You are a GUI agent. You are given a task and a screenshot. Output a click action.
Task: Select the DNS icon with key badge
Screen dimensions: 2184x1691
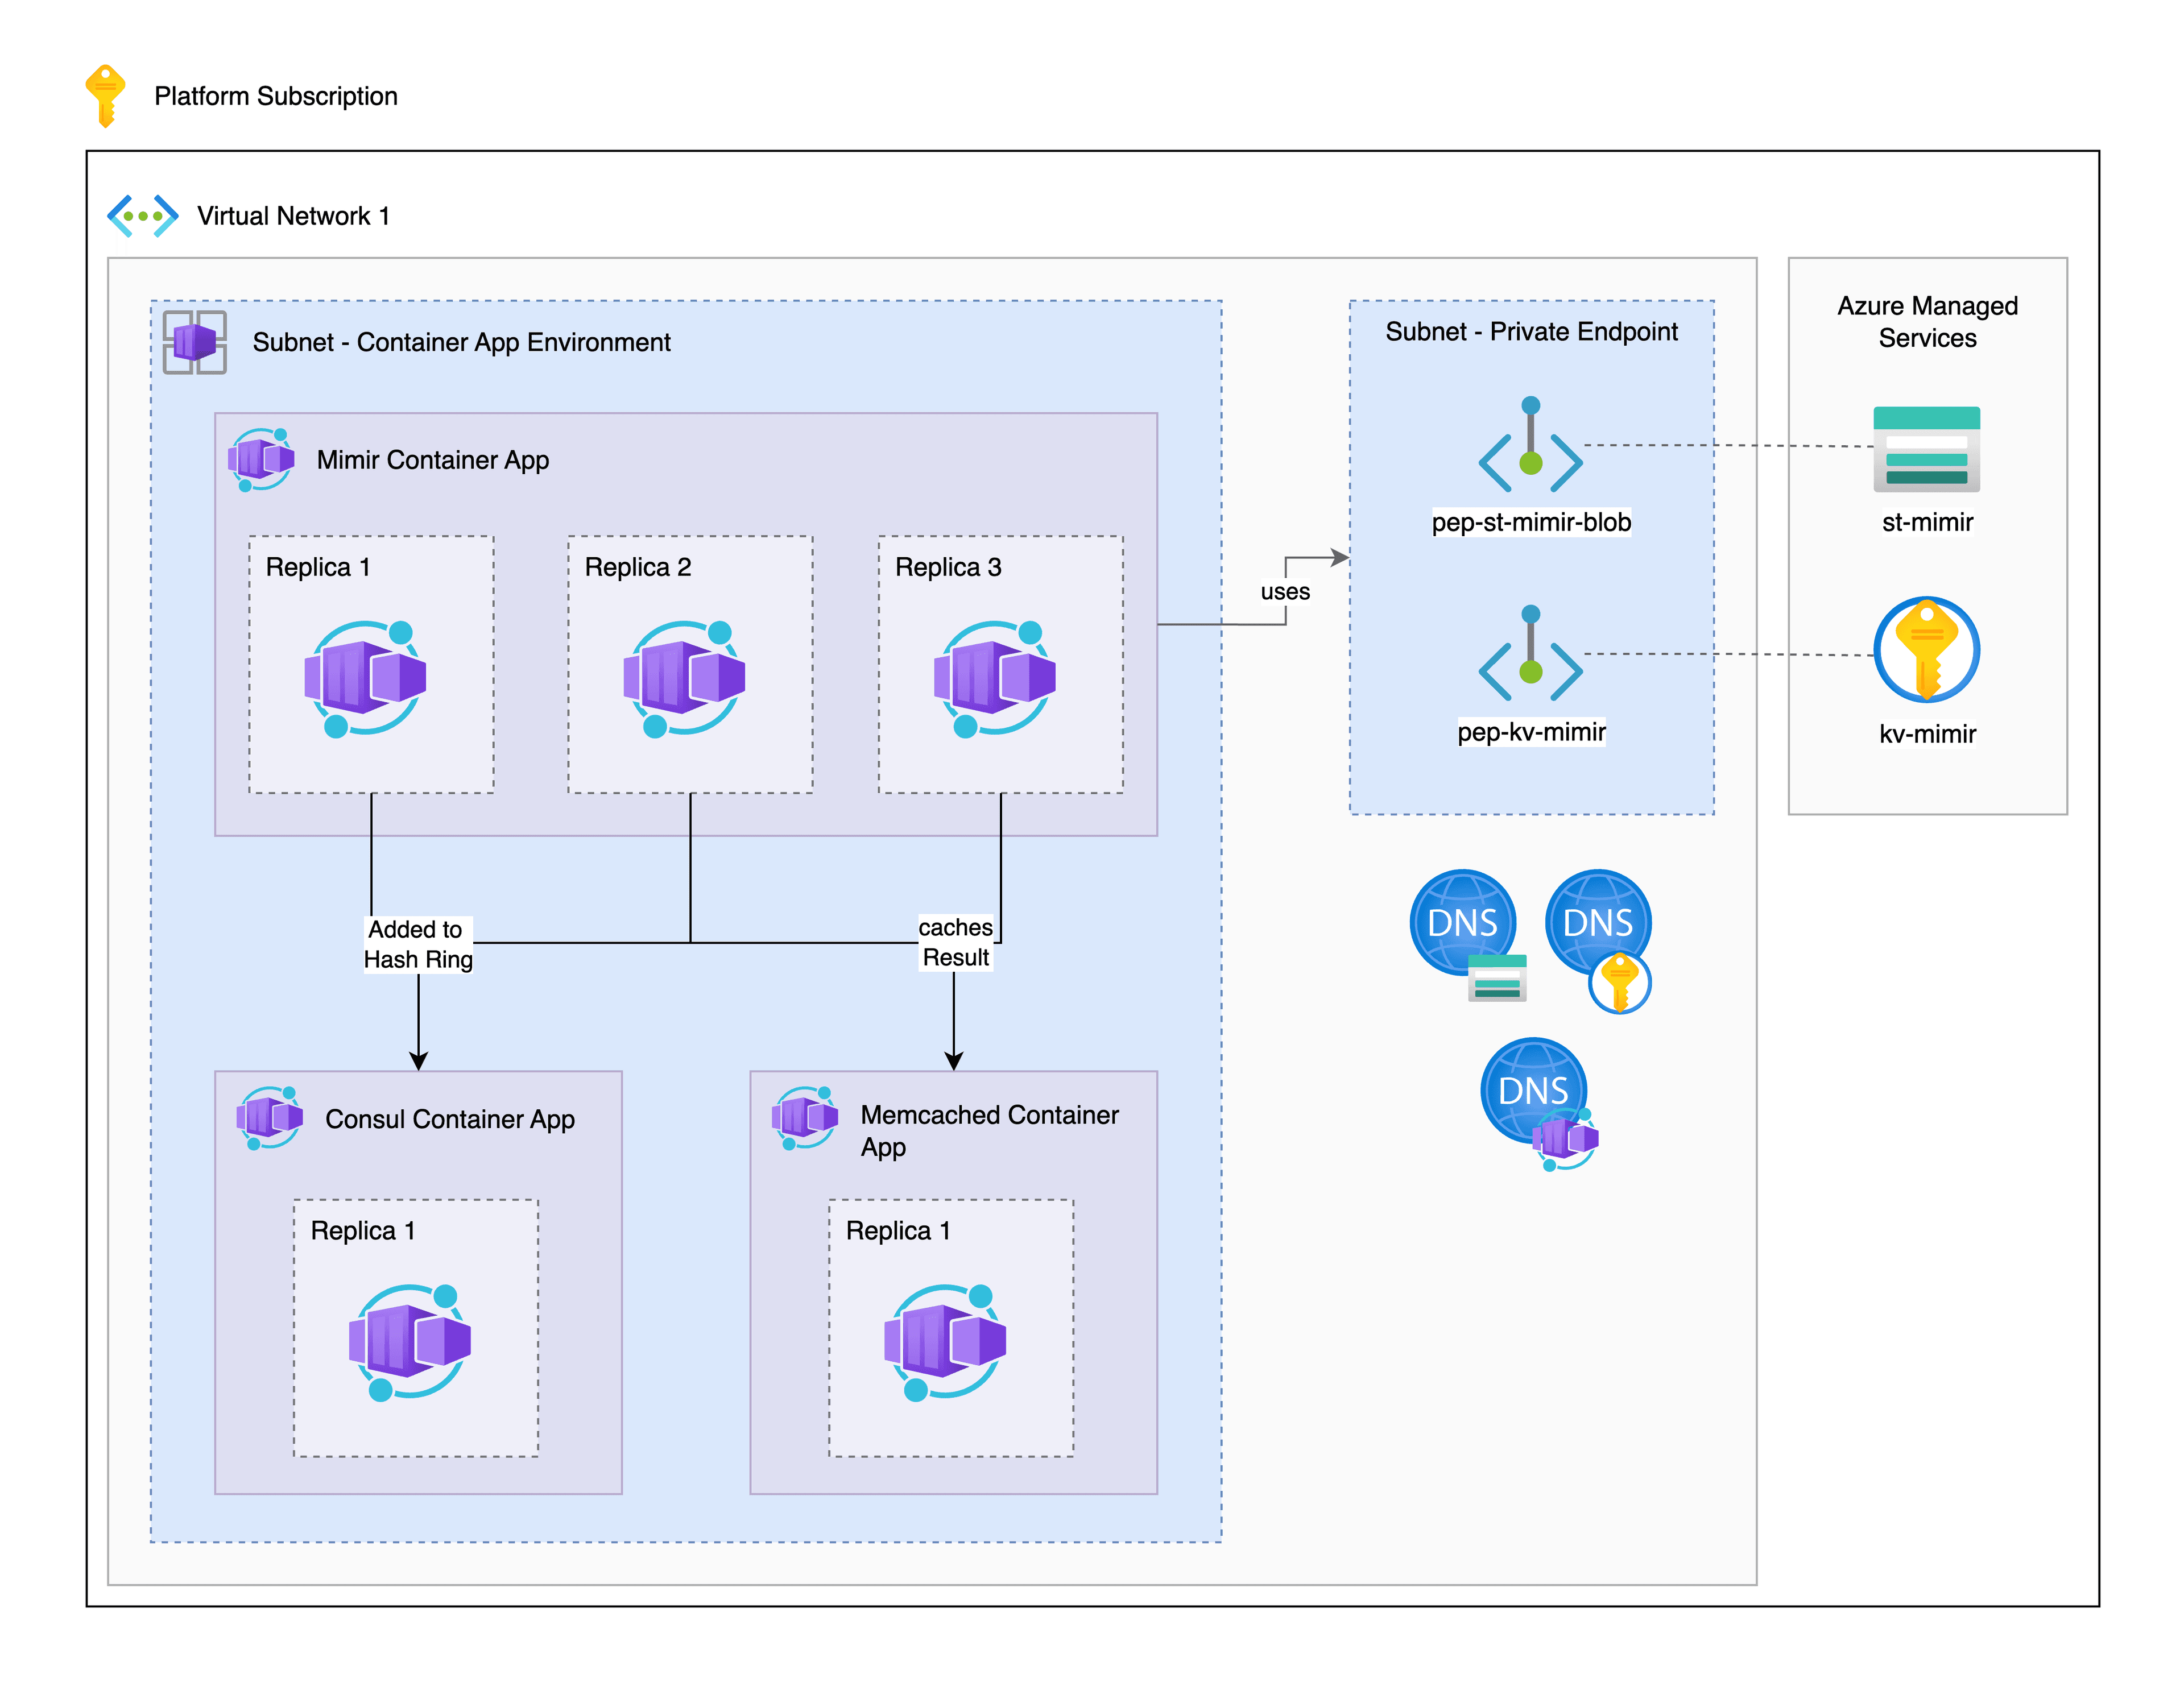1598,940
